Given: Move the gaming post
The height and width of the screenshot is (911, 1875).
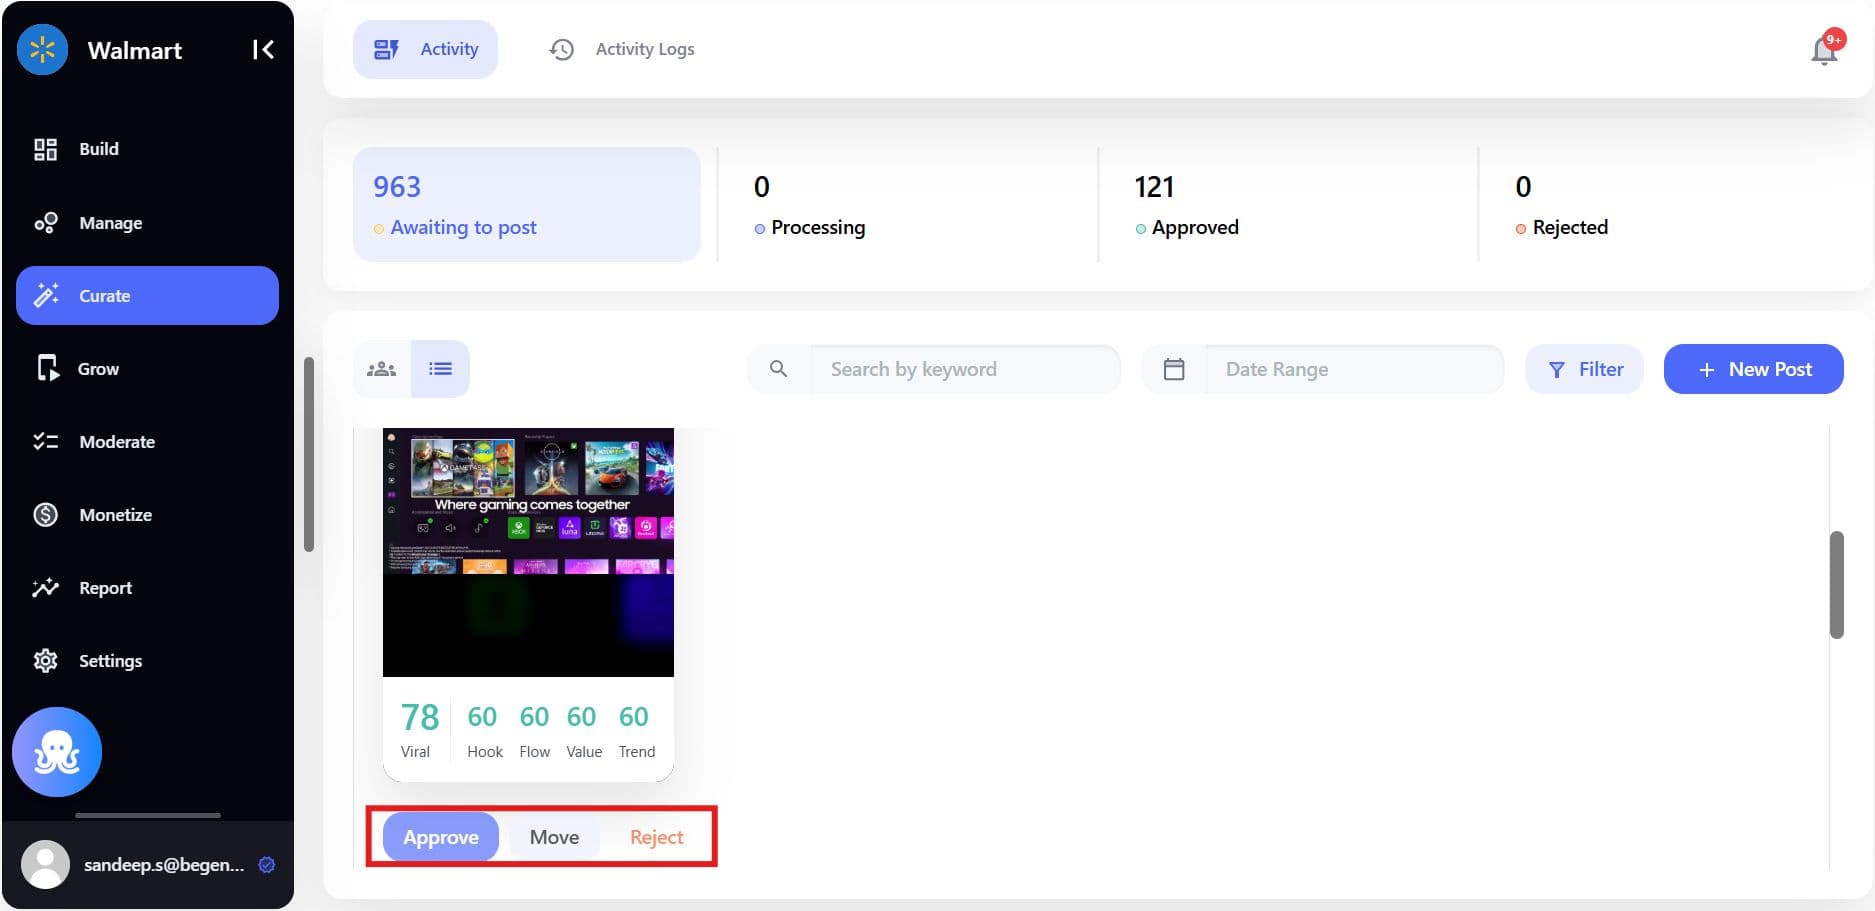Looking at the screenshot, I should pos(554,837).
